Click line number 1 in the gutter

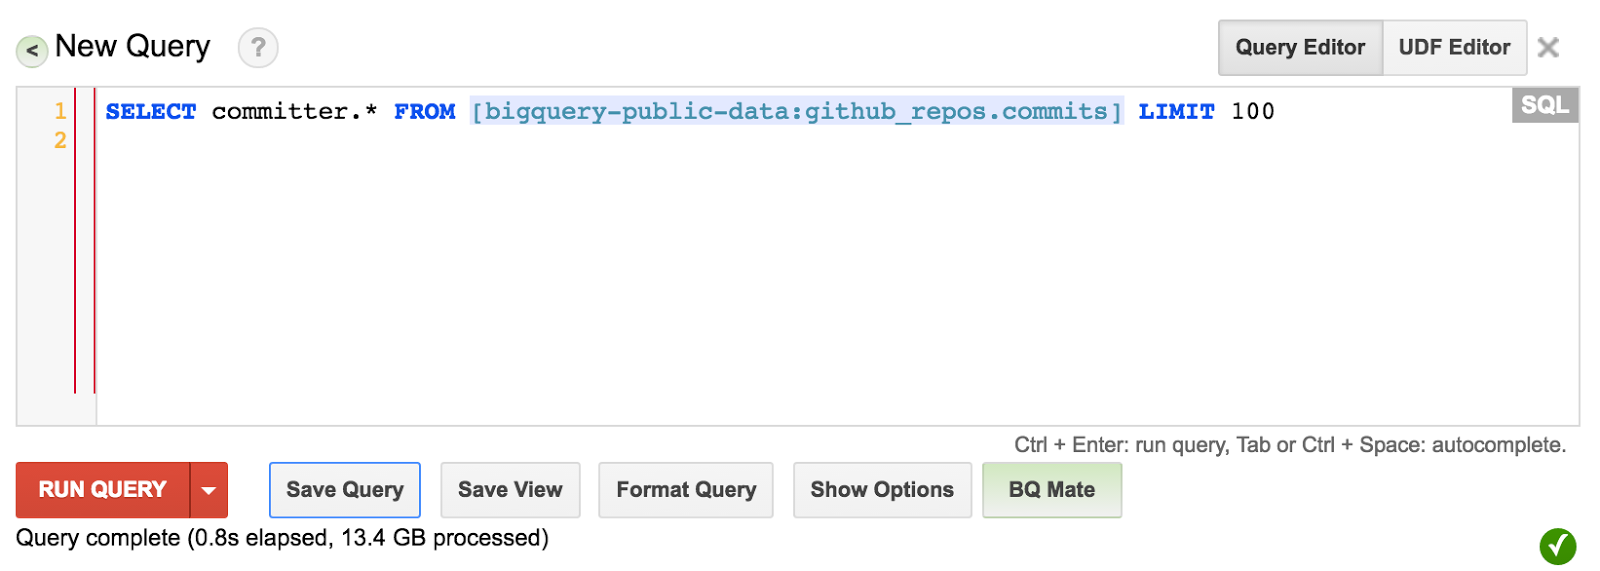click(x=60, y=111)
